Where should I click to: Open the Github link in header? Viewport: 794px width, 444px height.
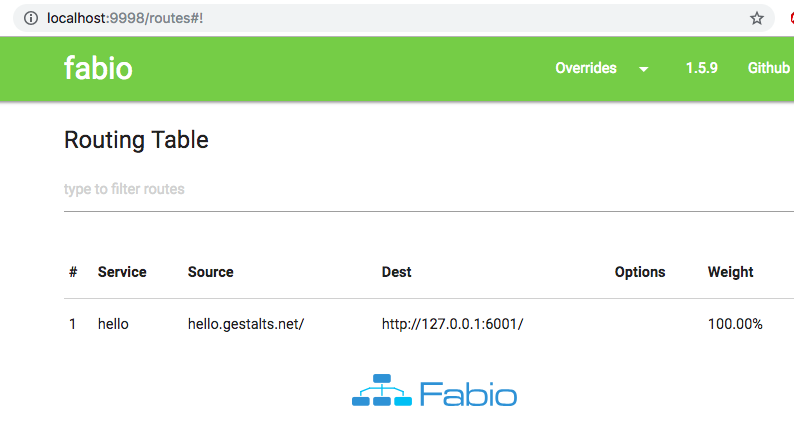(769, 68)
